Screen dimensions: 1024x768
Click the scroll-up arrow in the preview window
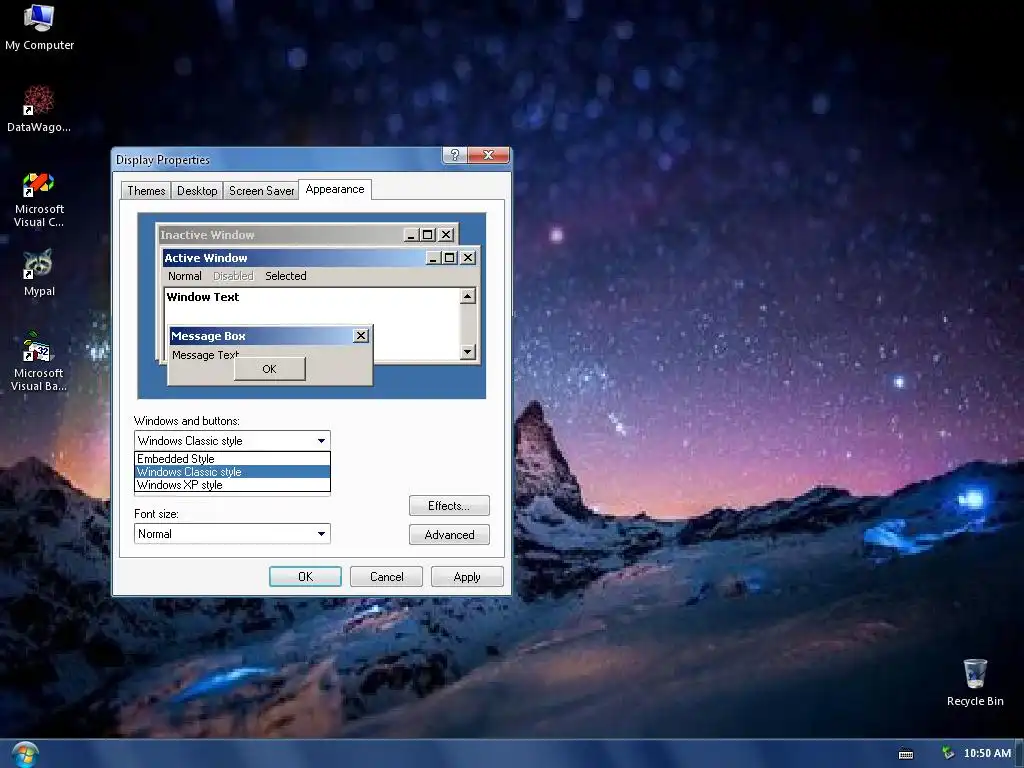point(467,296)
